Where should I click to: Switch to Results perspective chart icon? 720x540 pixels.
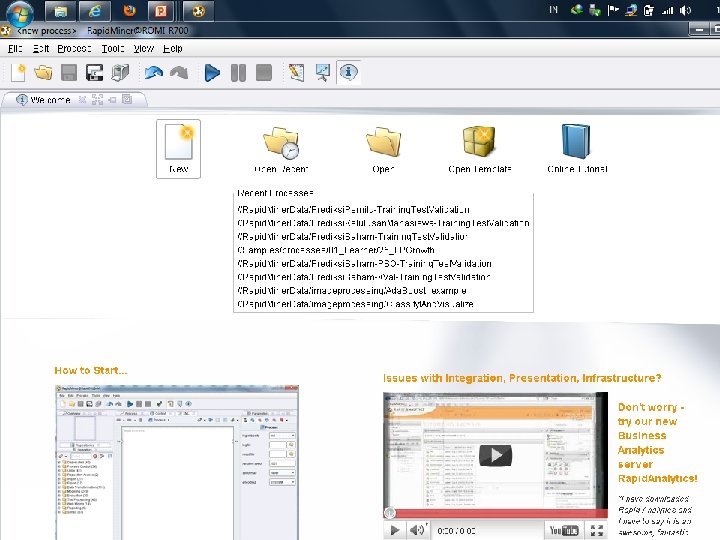(x=323, y=73)
